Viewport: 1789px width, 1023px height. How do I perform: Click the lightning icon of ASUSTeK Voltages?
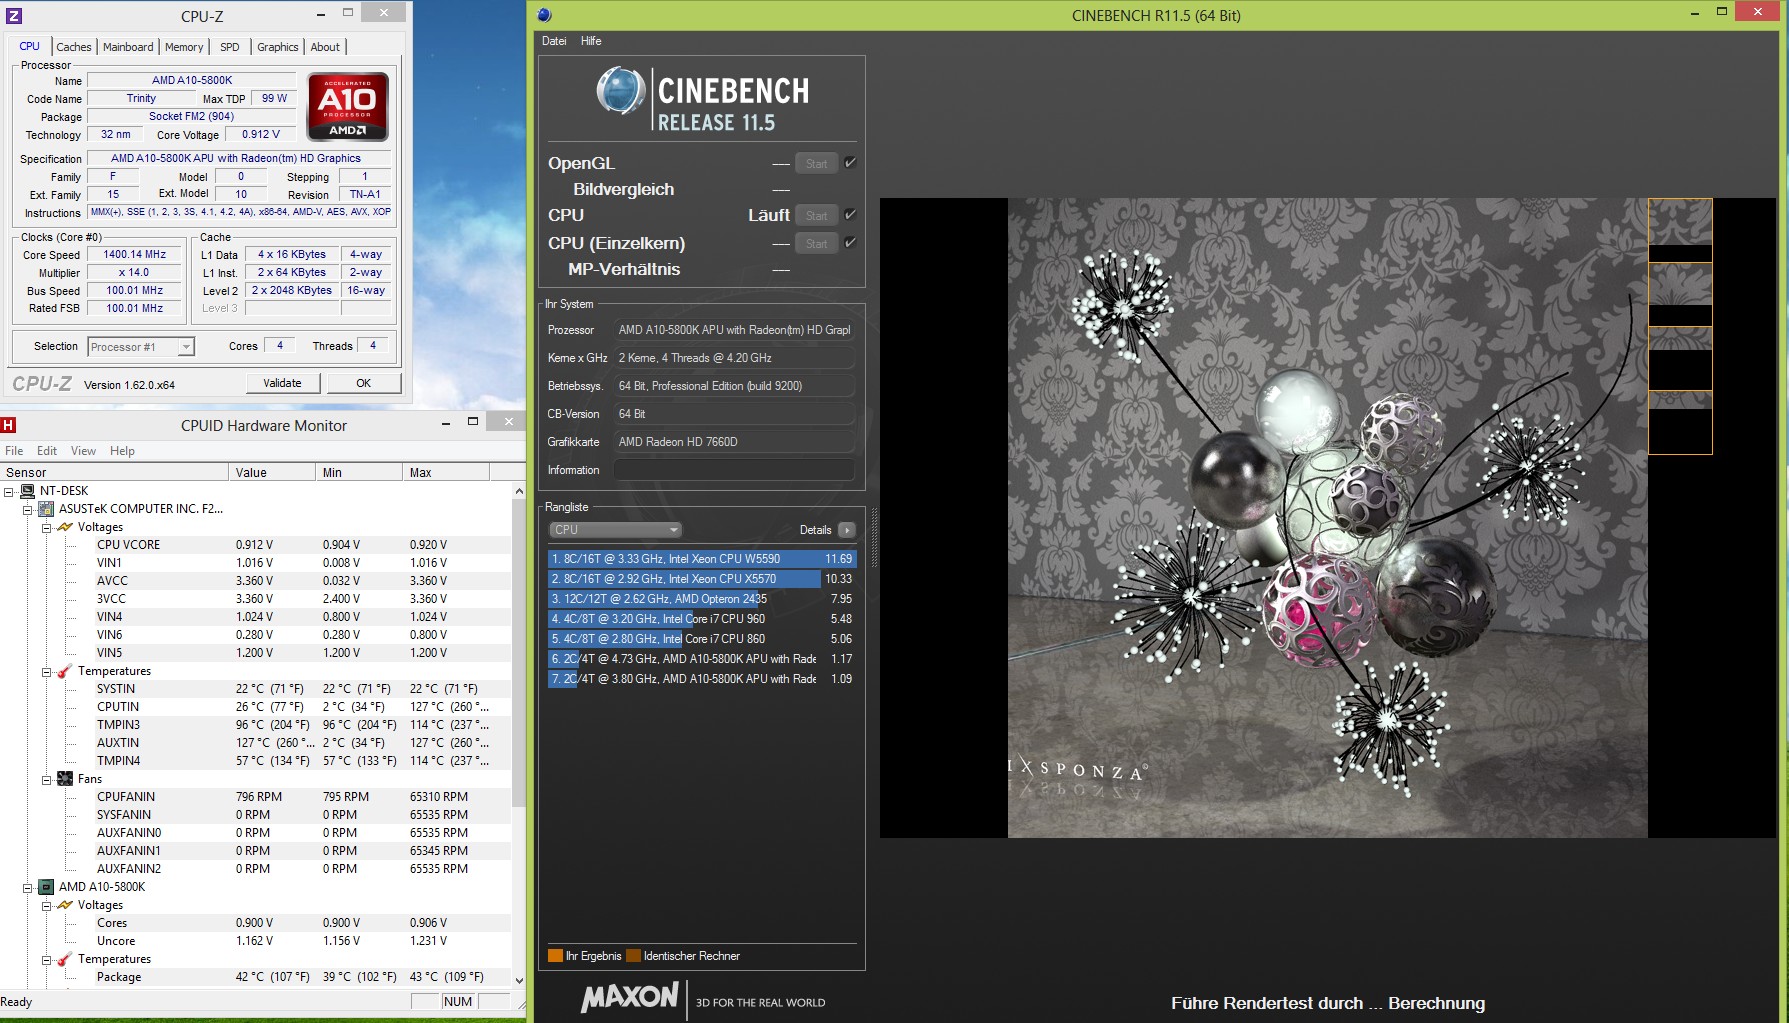coord(65,527)
